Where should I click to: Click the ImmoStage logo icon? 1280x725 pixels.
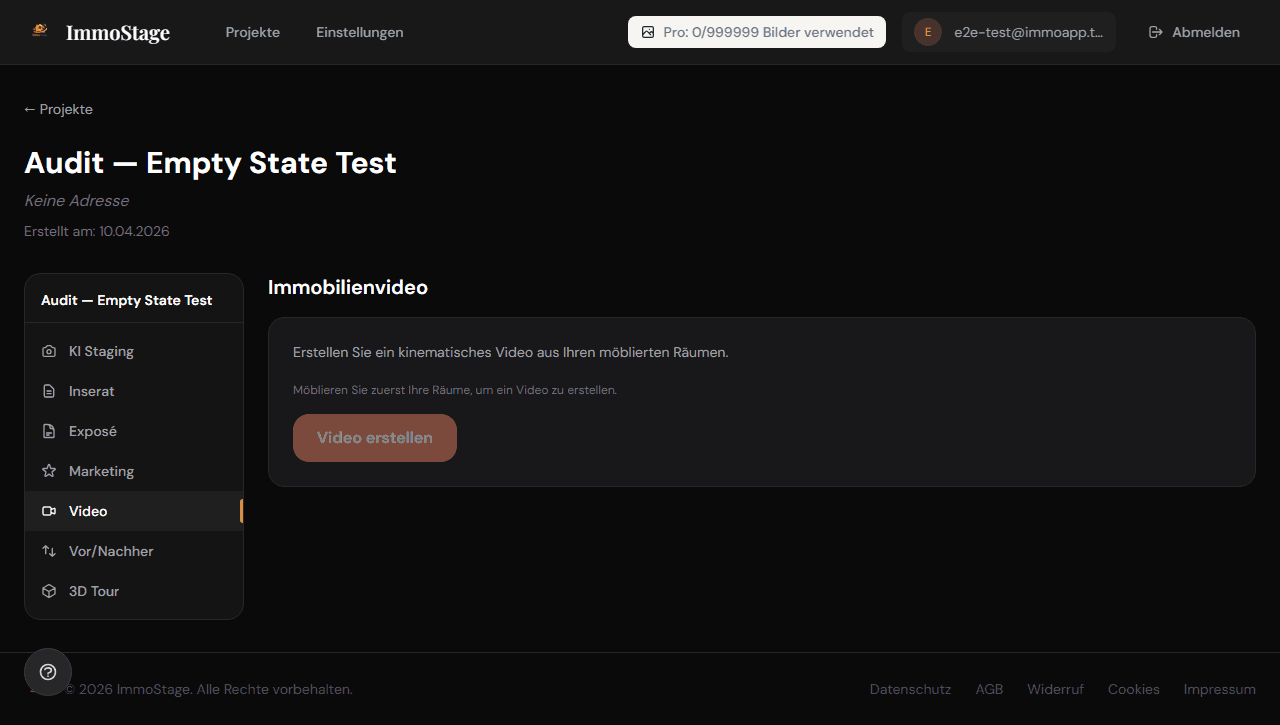pos(38,31)
